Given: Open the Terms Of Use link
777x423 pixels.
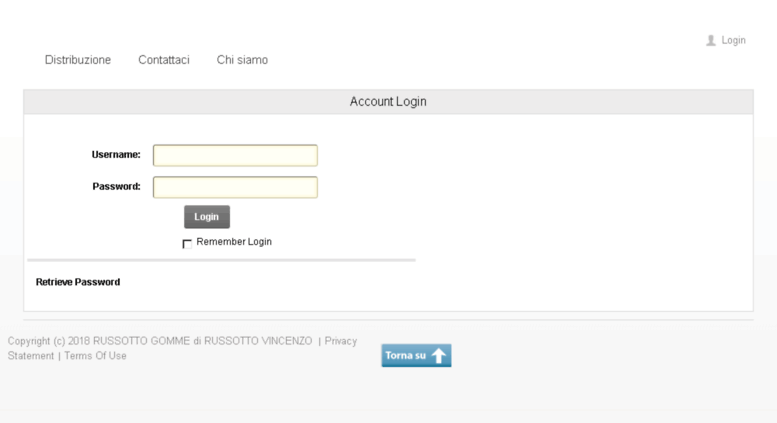Looking at the screenshot, I should click(95, 356).
